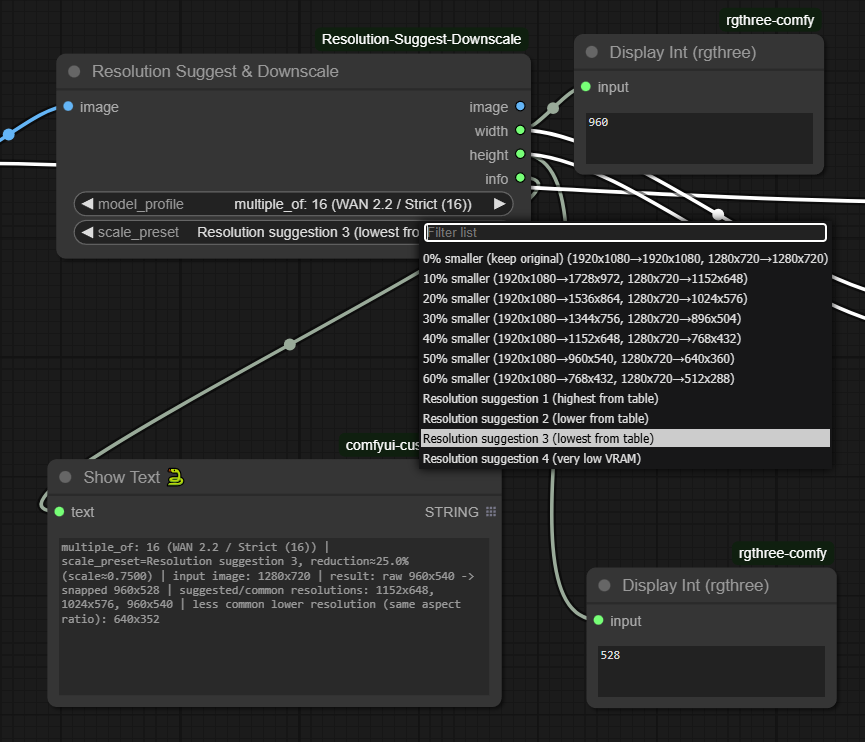Click input socket of Display Int showing 528
Image resolution: width=865 pixels, height=742 pixels.
pos(599,620)
